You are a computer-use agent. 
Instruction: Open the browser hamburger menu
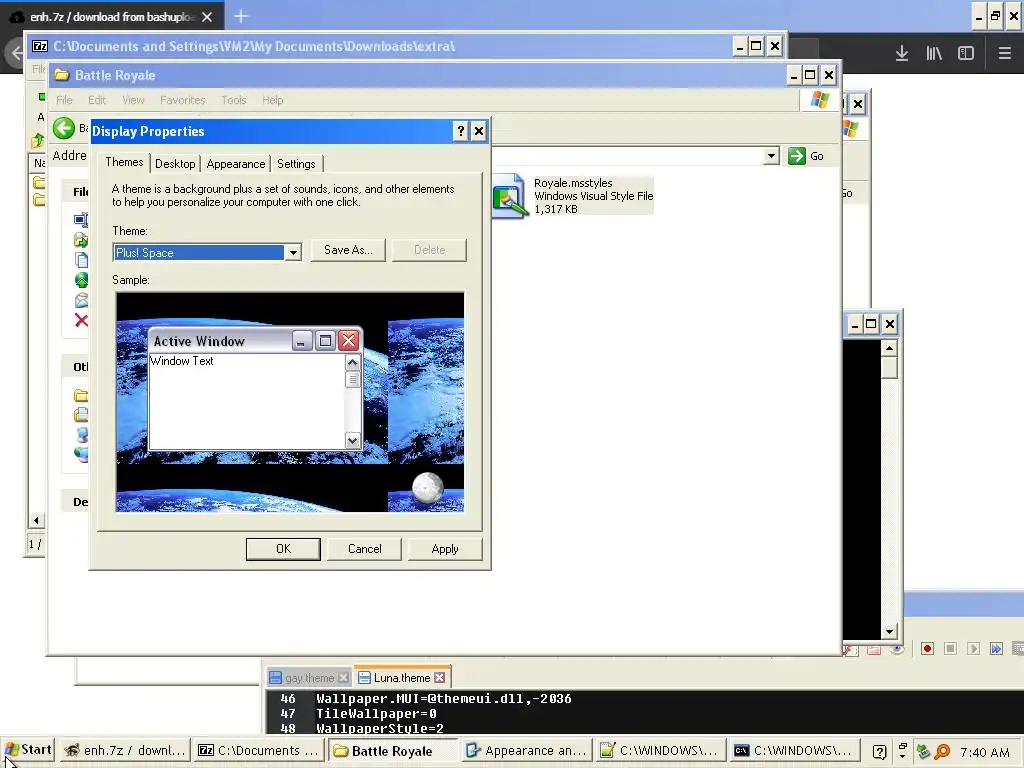(1005, 54)
